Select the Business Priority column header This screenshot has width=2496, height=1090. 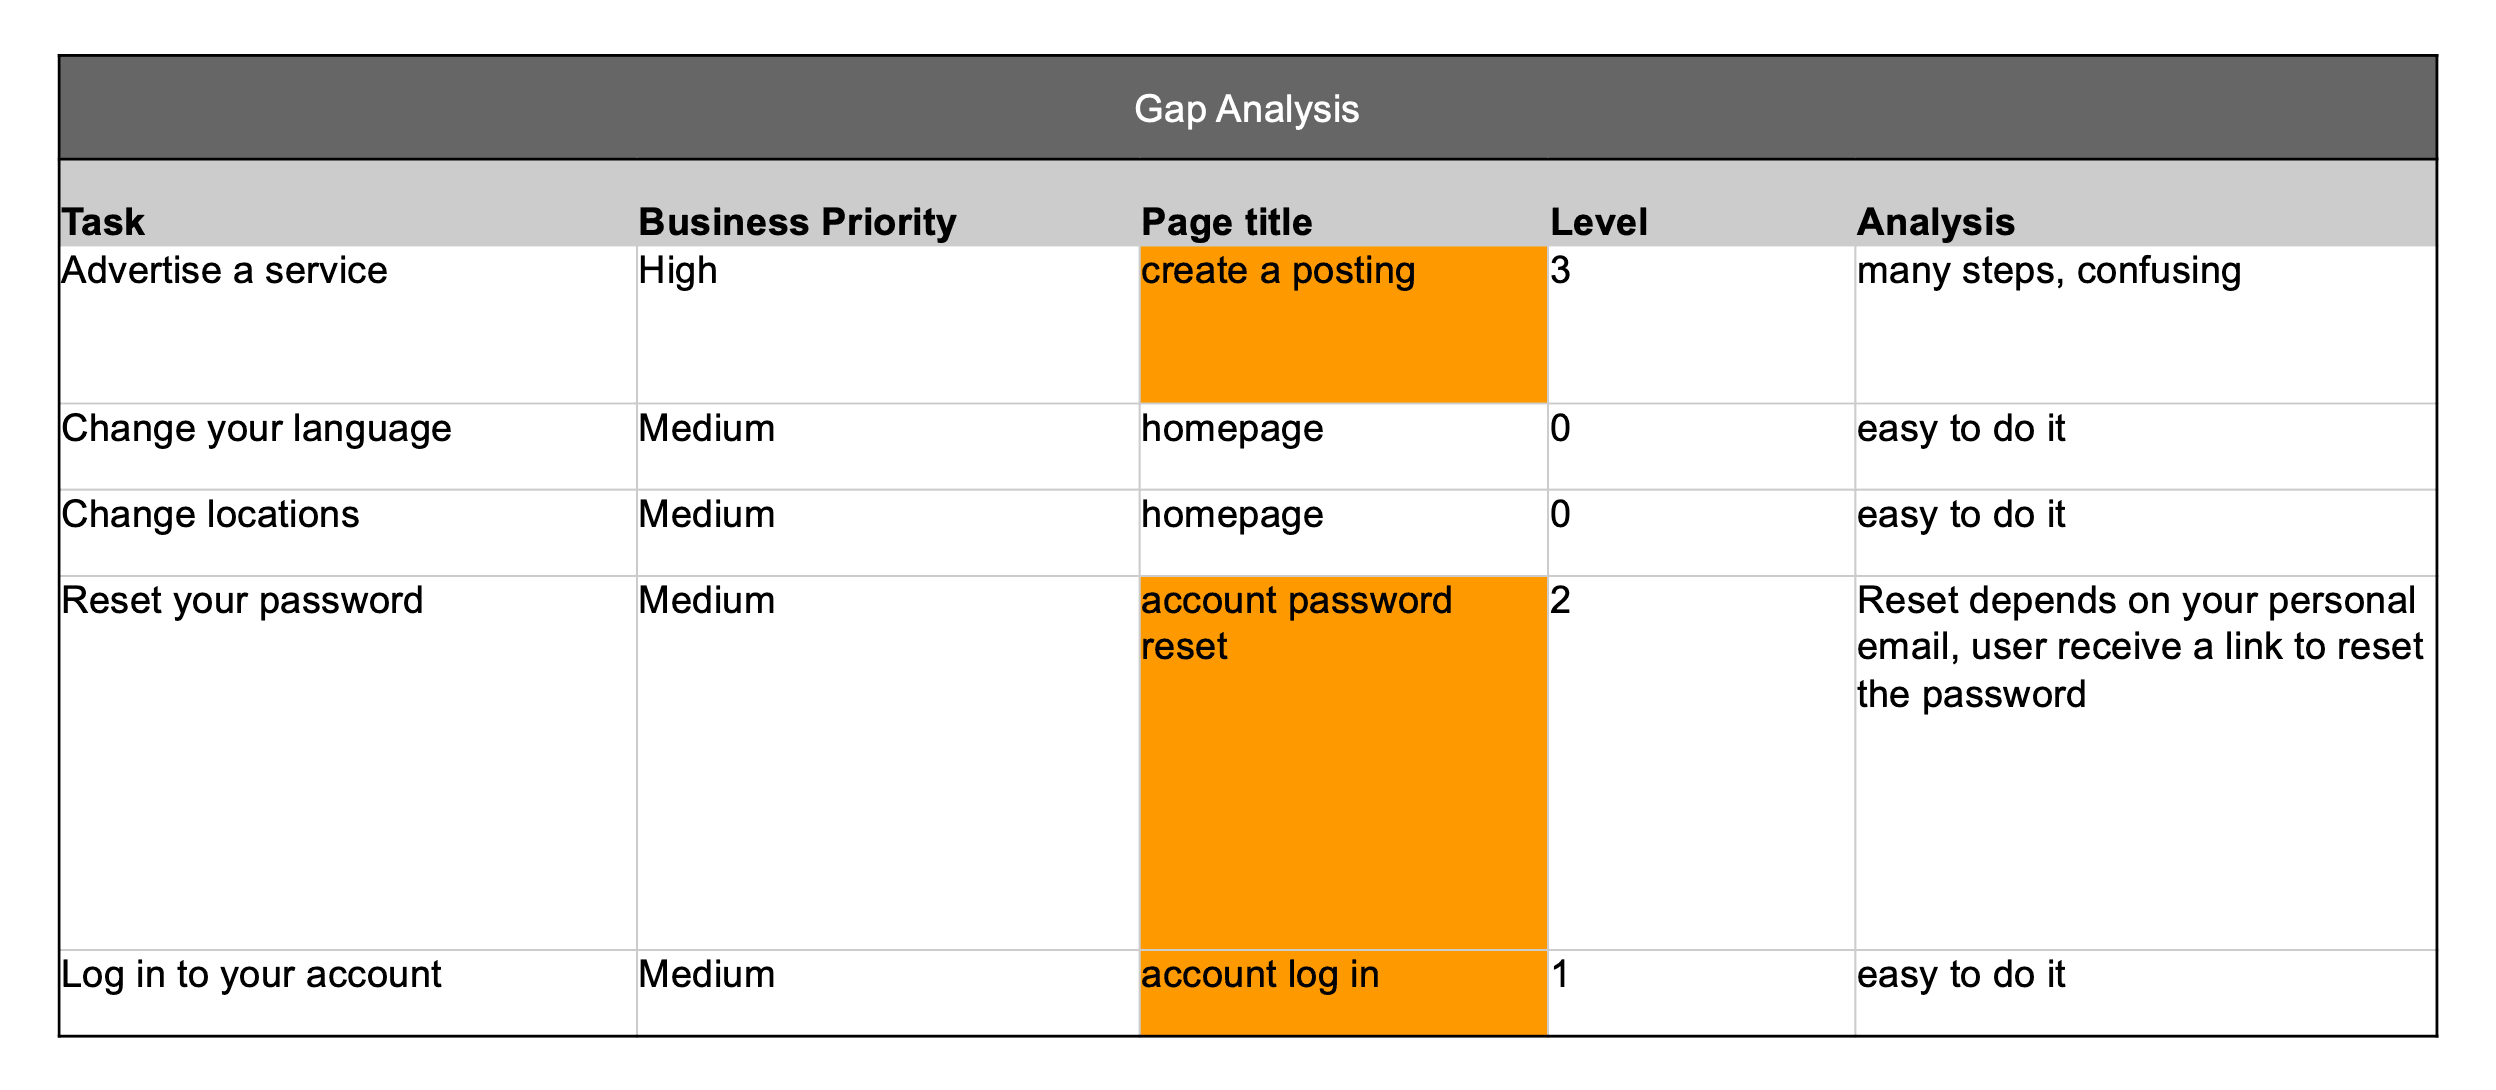pos(797,222)
